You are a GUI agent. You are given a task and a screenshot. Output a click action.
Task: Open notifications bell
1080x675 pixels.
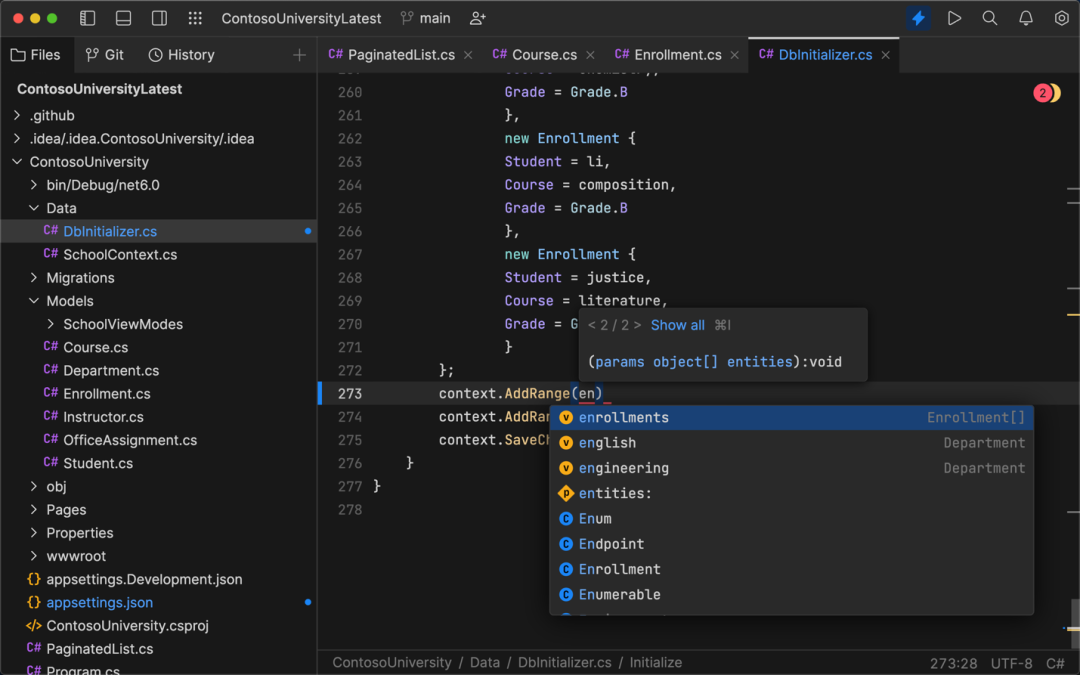click(1026, 19)
